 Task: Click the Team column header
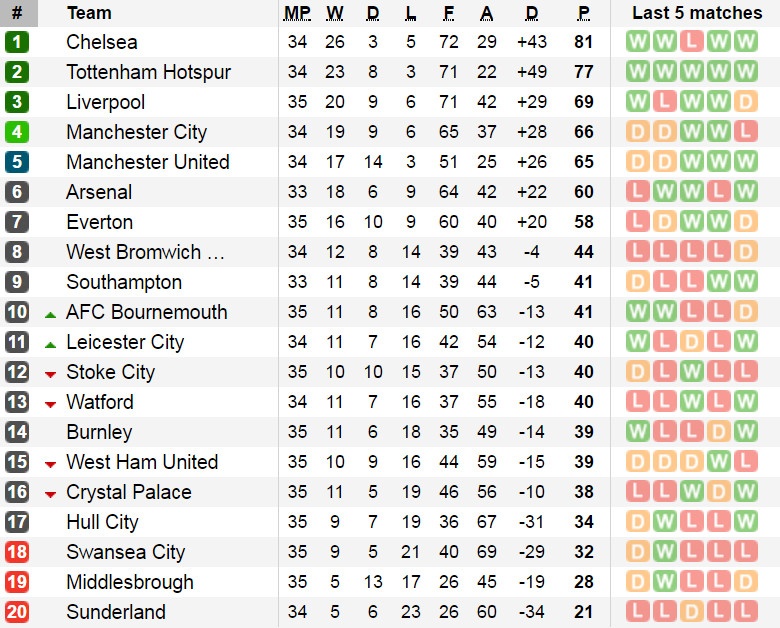89,13
